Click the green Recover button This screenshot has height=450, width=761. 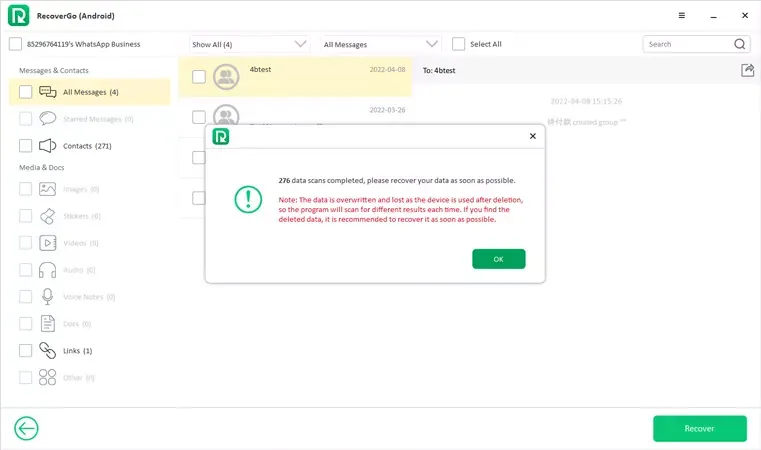pos(699,429)
